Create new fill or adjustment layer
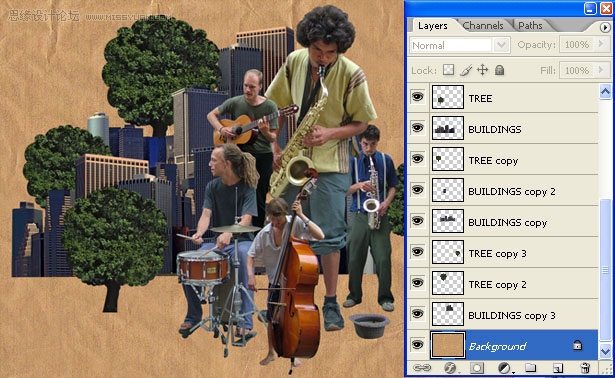Screen dimensions: 615x378 coord(504,368)
